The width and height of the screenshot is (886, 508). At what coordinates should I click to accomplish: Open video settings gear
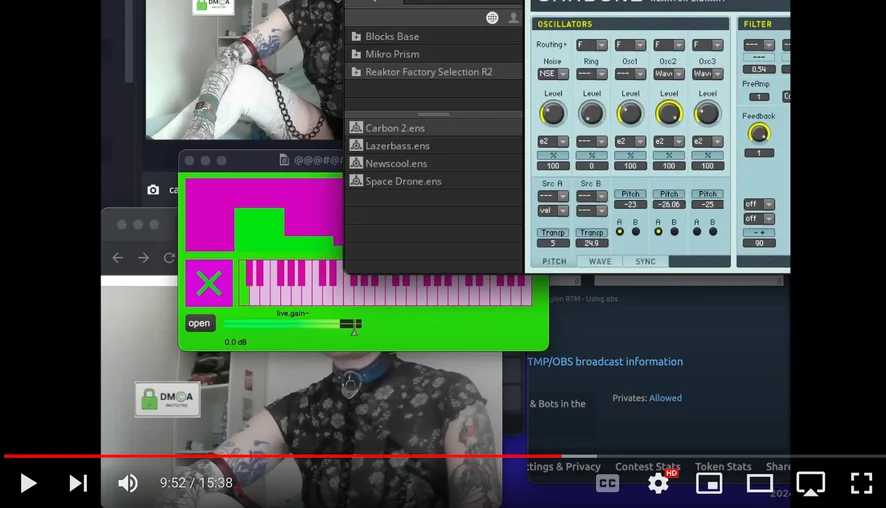(658, 483)
